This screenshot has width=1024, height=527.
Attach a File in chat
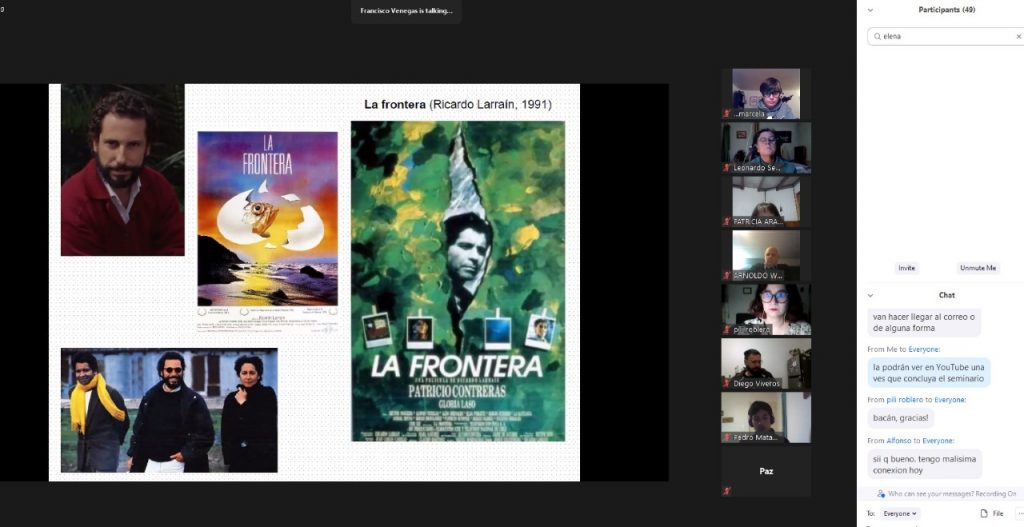[x=992, y=514]
